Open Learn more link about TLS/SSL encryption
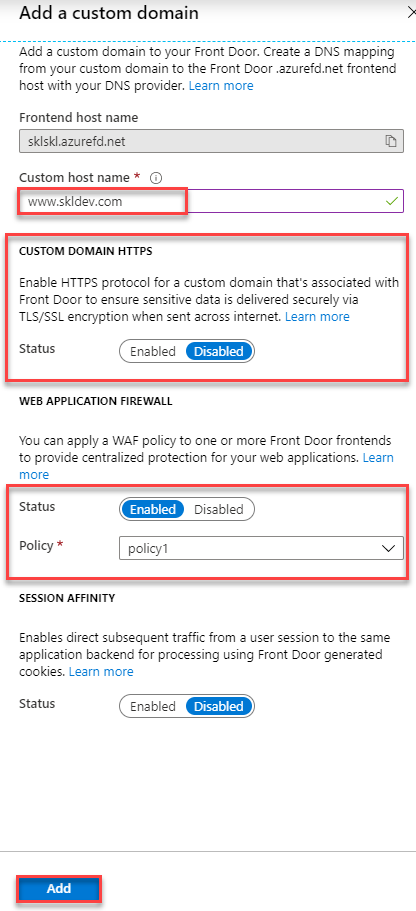Image resolution: width=416 pixels, height=911 pixels. 317,317
